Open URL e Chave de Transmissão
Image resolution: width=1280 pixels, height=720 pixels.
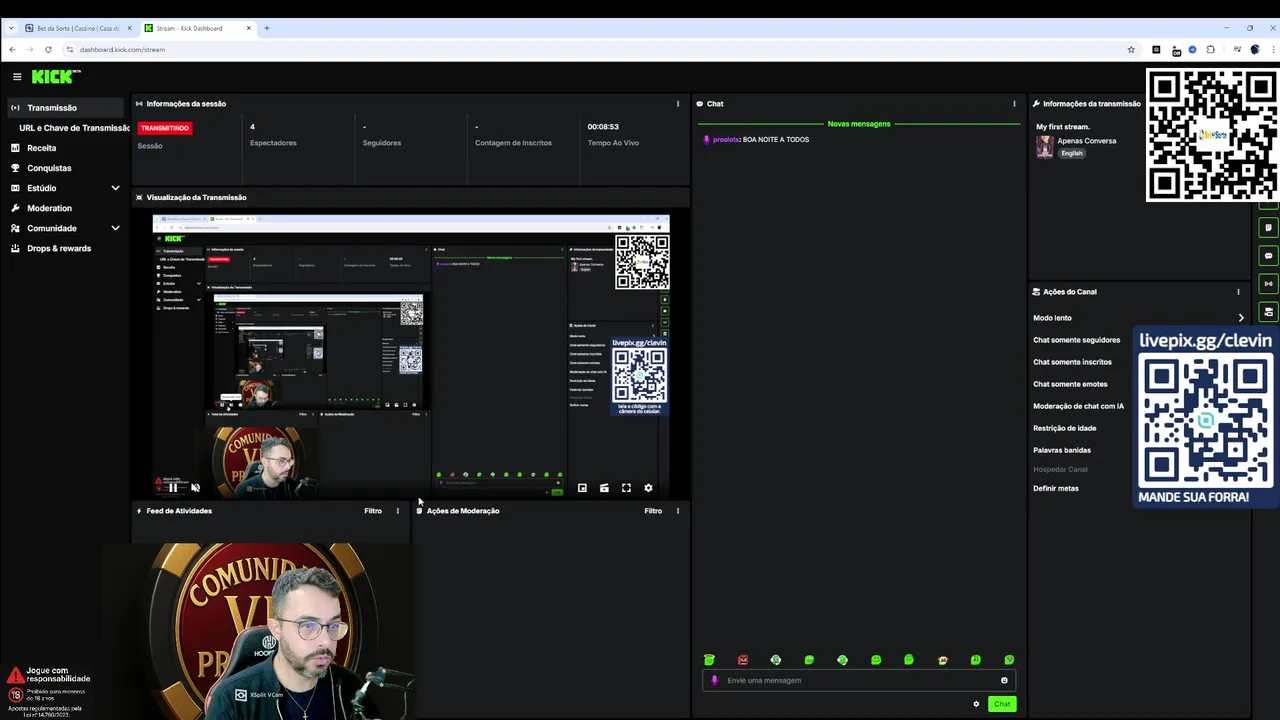tap(74, 128)
